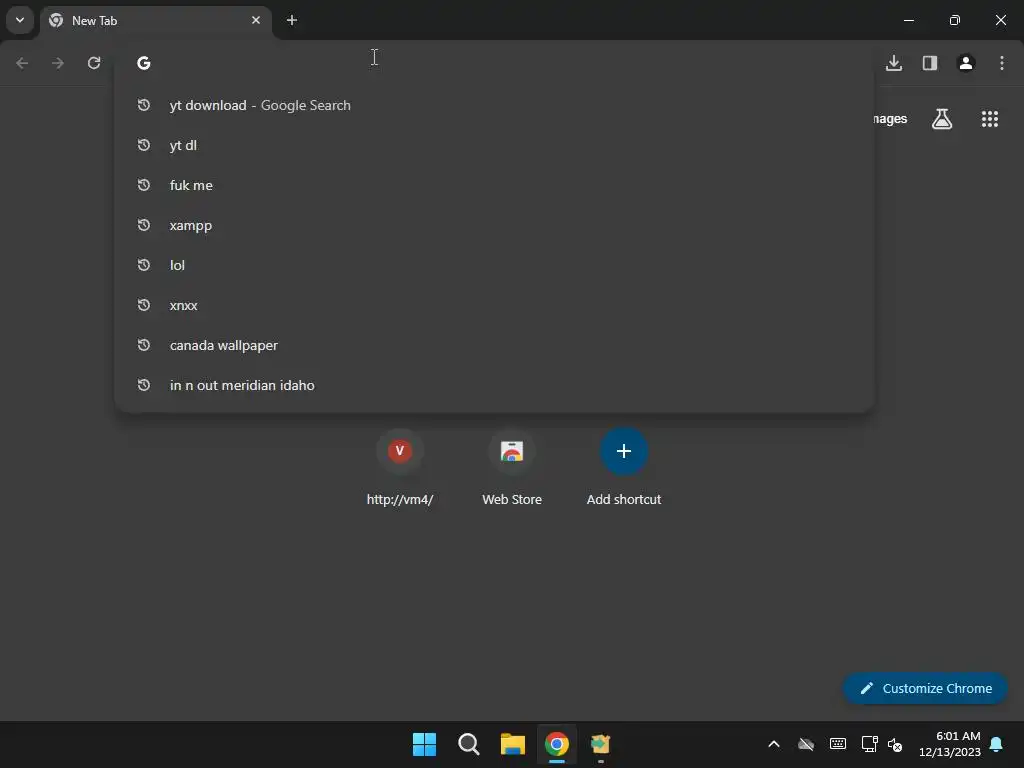The image size is (1024, 768).
Task: Open the Google apps grid
Action: tap(990, 119)
